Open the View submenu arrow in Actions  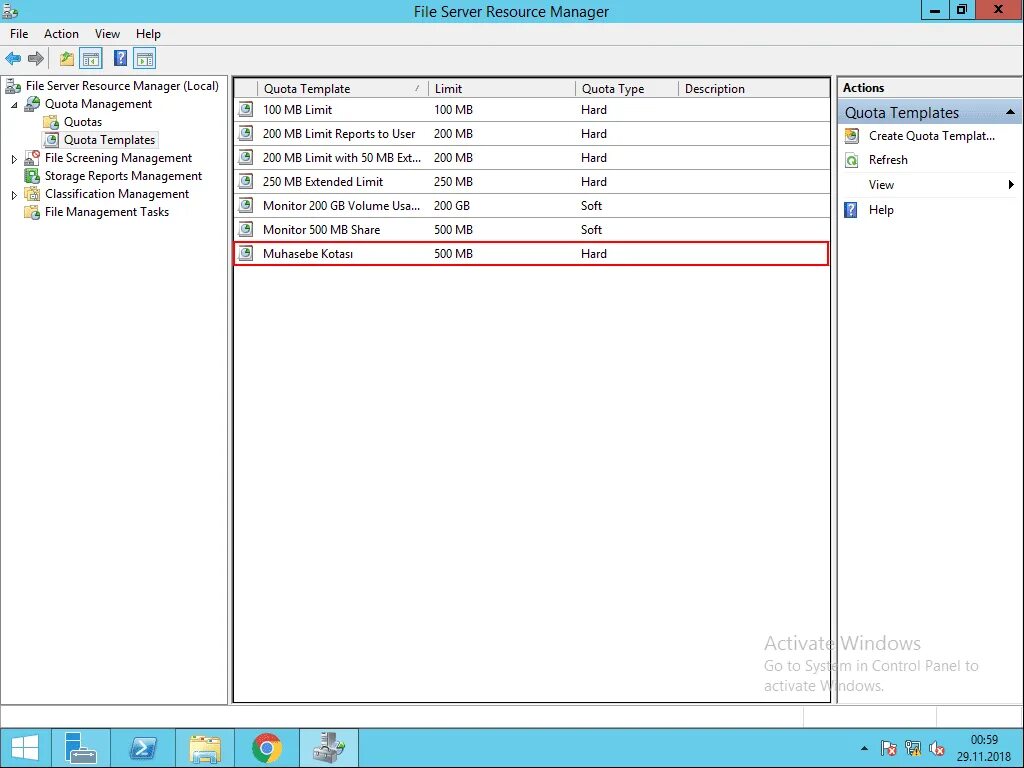click(x=1010, y=185)
